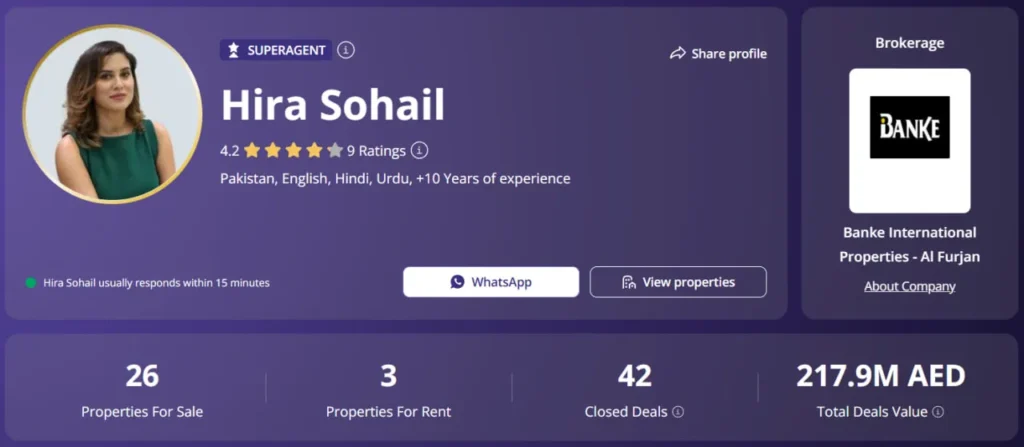Click the info icon beside Closed Deals
Screen dimensions: 1024x447
coord(678,412)
